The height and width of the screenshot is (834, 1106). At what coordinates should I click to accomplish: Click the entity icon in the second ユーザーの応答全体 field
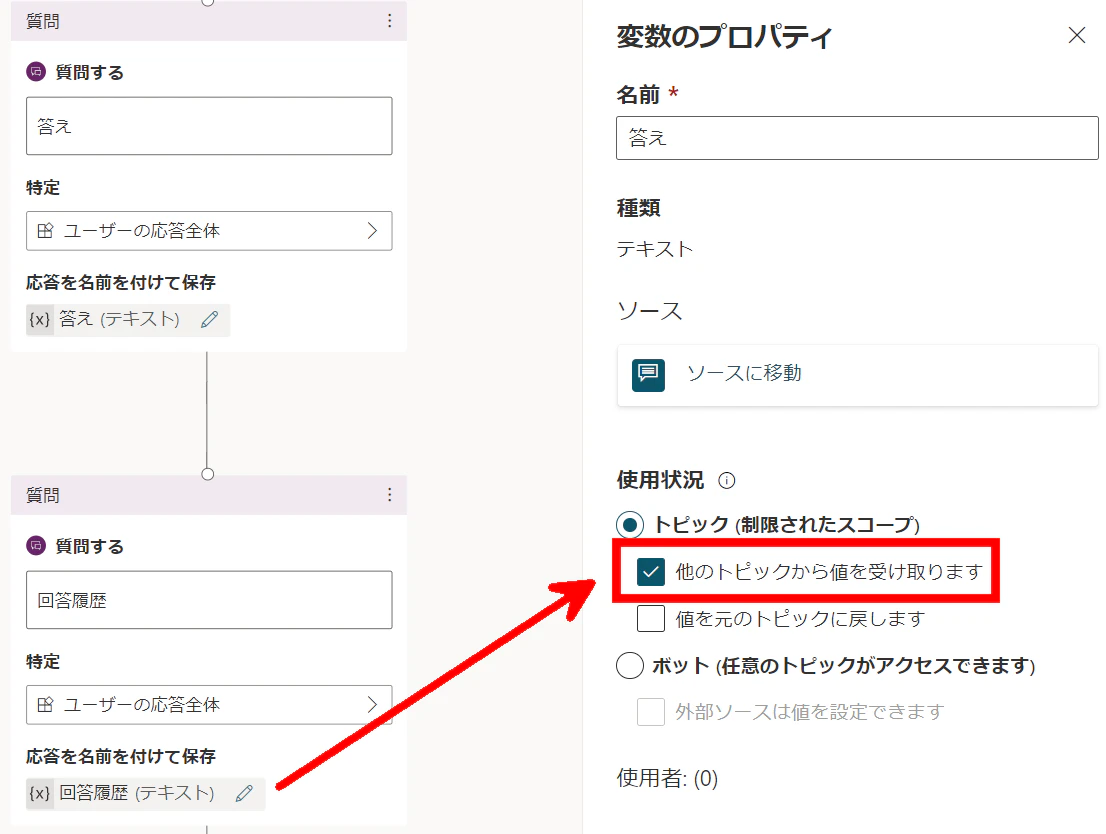[x=45, y=705]
